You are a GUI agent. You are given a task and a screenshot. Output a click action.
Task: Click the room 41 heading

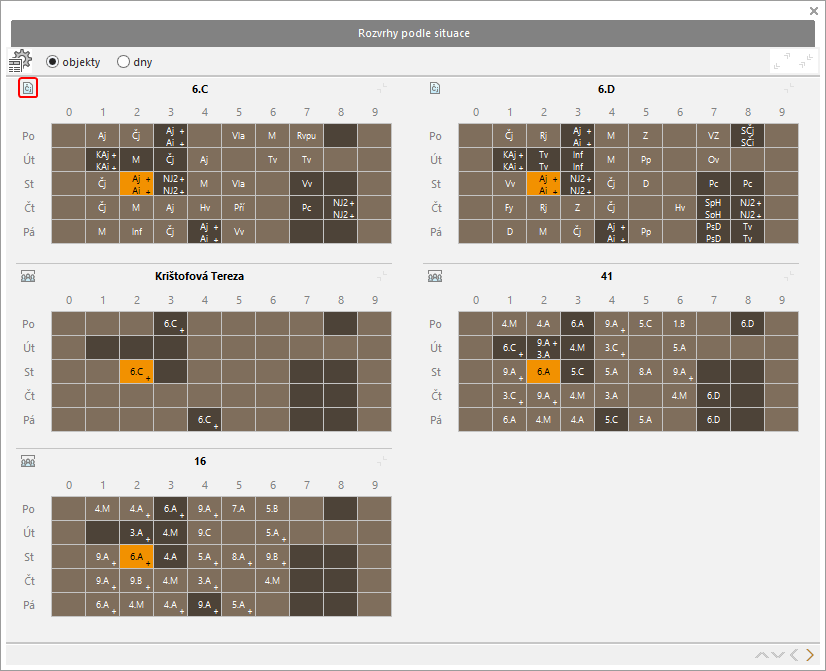[606, 276]
